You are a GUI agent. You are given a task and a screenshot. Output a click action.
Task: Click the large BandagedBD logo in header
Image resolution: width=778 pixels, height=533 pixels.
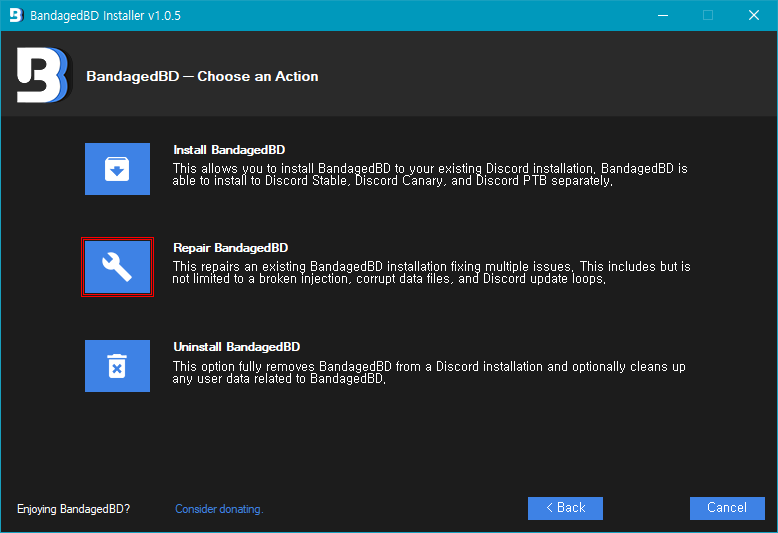tap(43, 75)
